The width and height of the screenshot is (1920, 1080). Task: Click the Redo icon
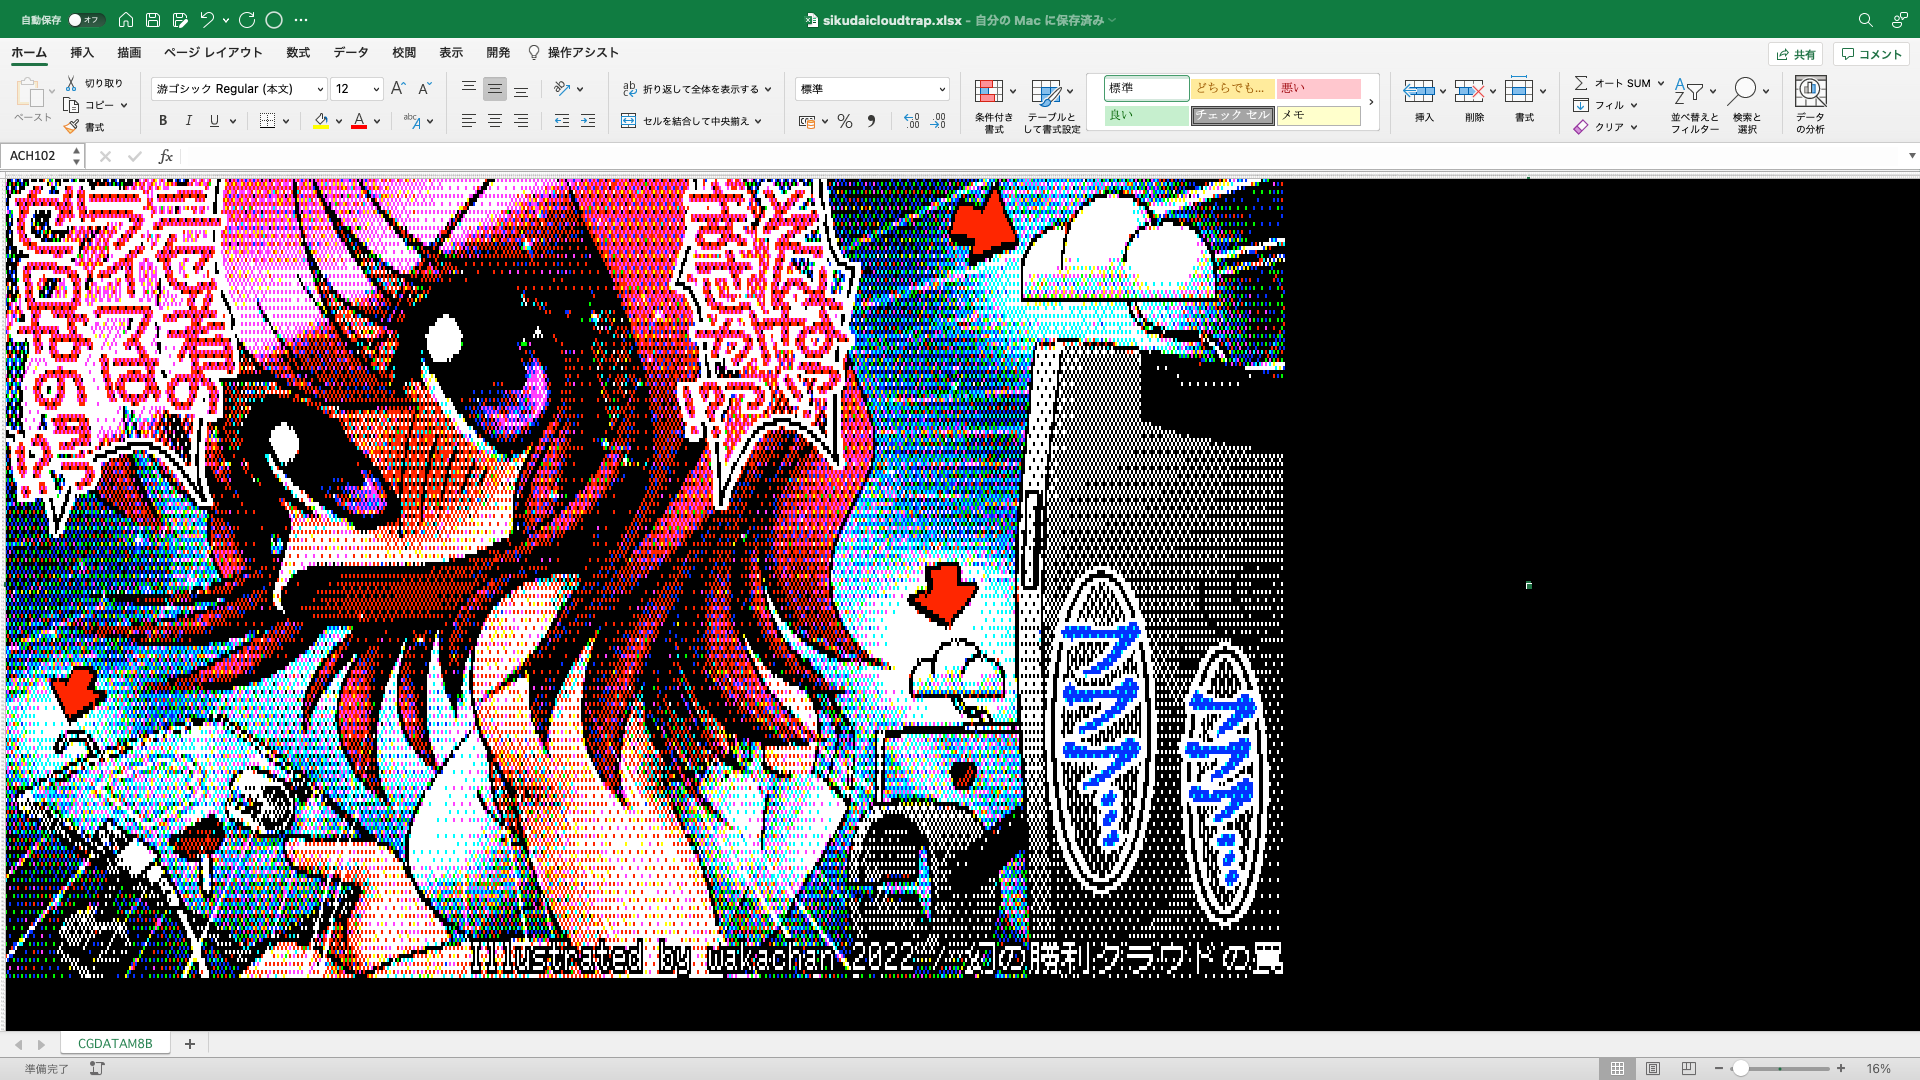tap(247, 20)
